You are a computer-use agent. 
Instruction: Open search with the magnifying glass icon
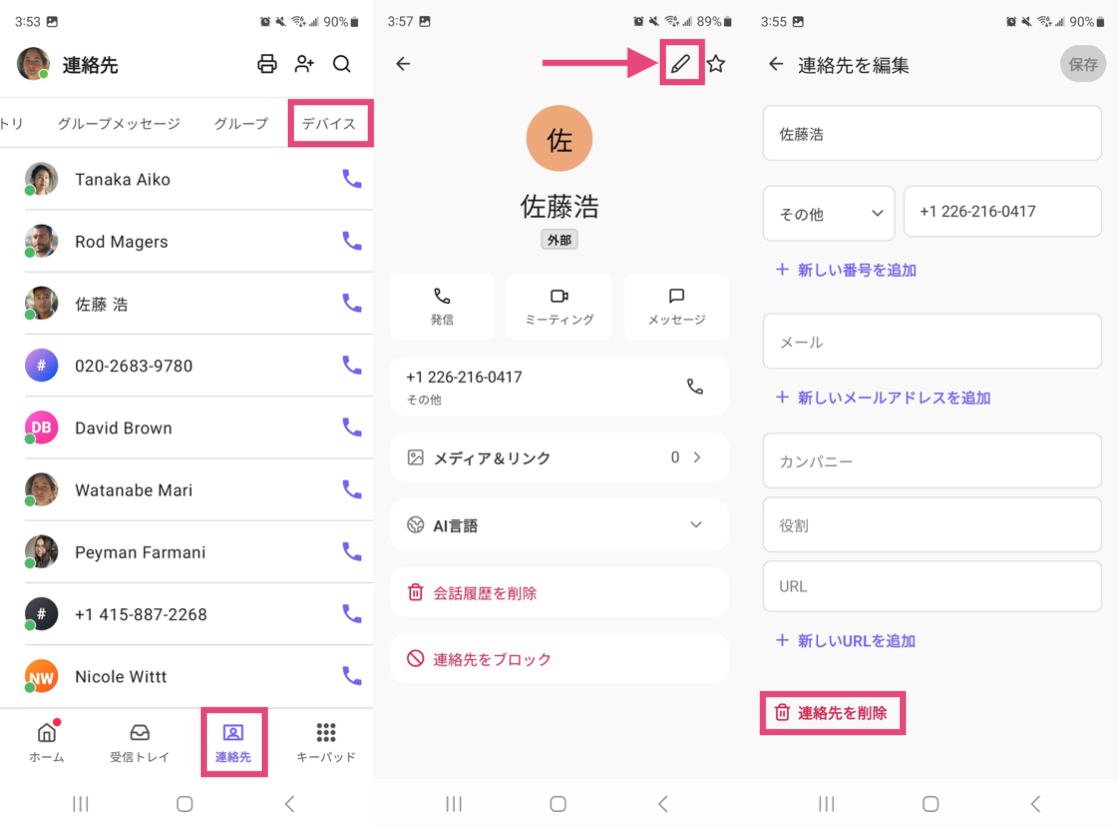click(342, 64)
